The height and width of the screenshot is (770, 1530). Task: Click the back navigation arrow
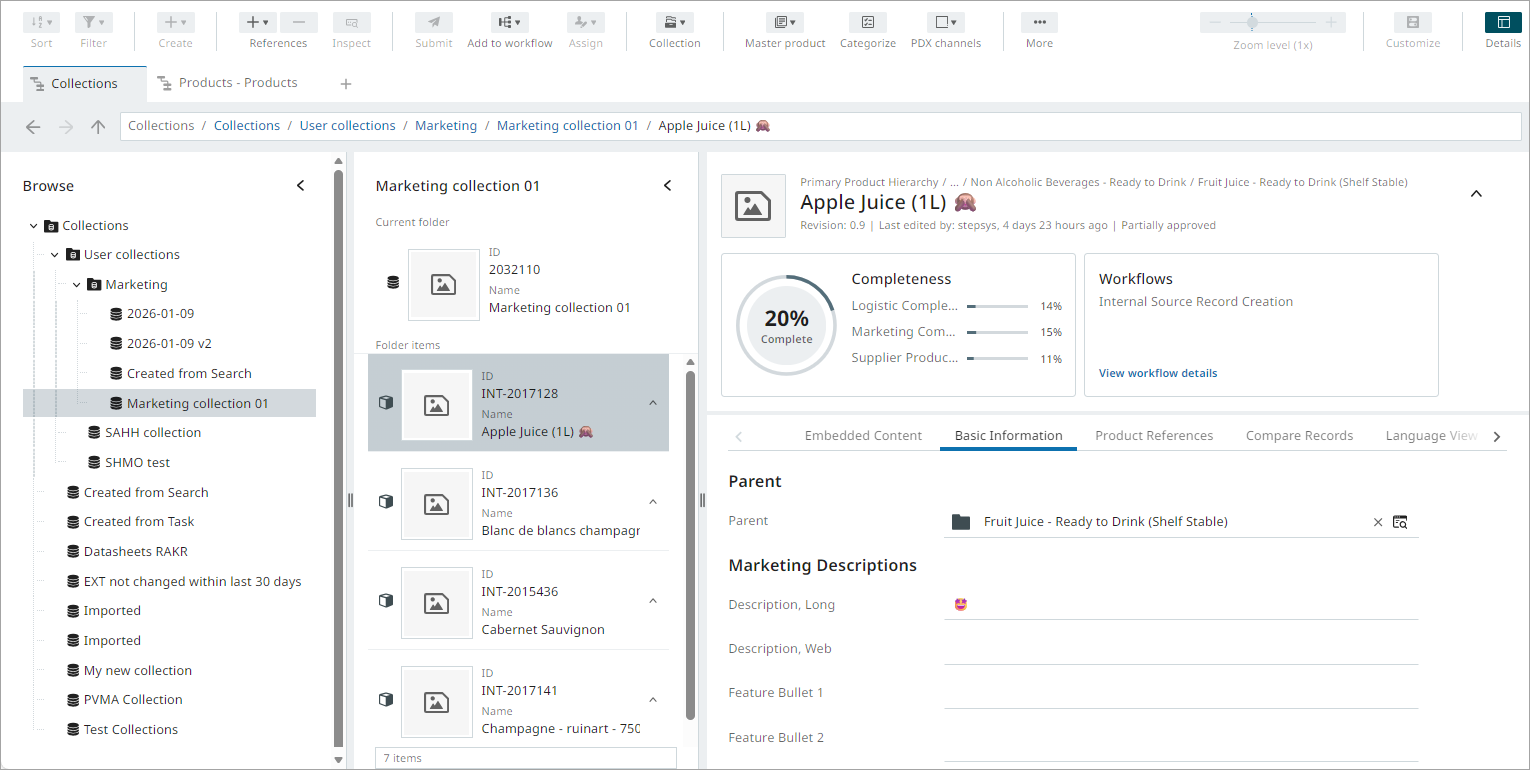33,126
